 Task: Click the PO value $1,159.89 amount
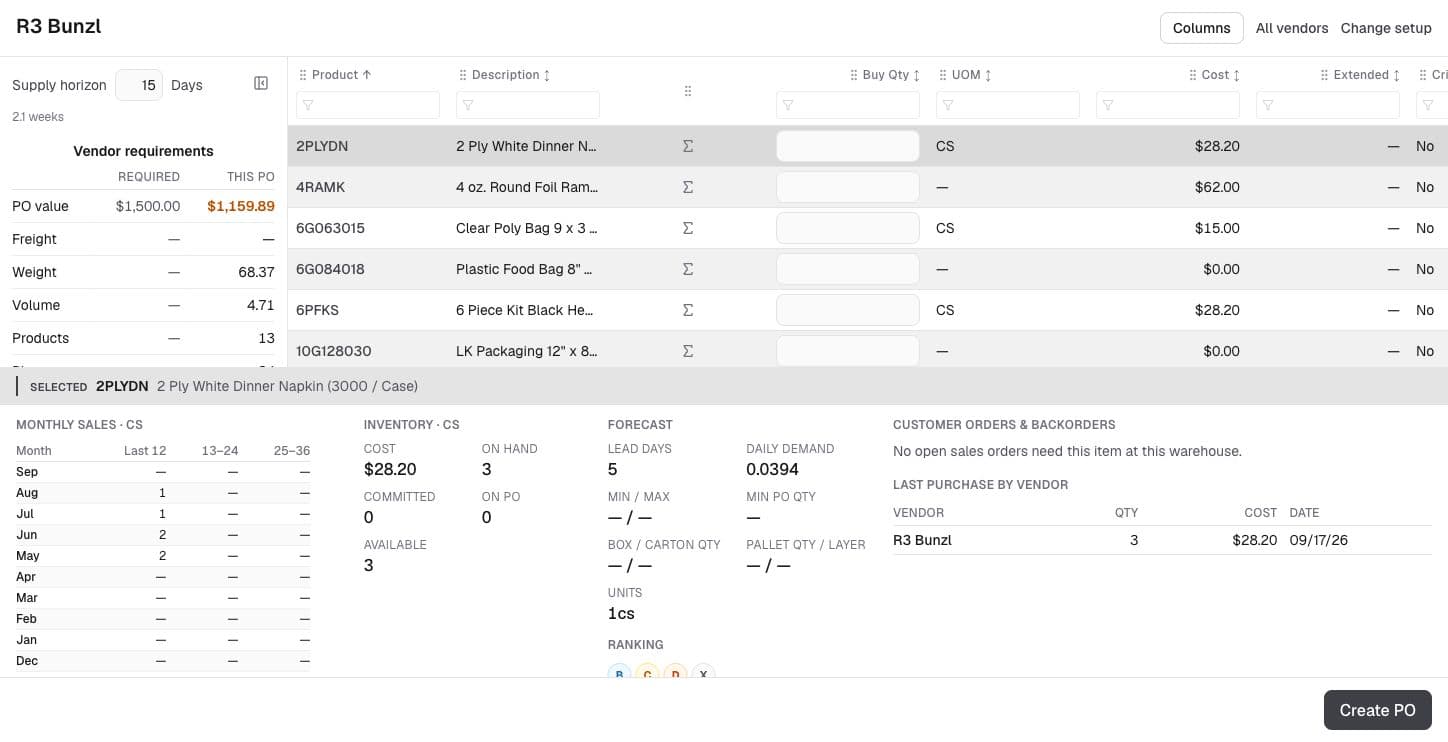click(x=241, y=206)
